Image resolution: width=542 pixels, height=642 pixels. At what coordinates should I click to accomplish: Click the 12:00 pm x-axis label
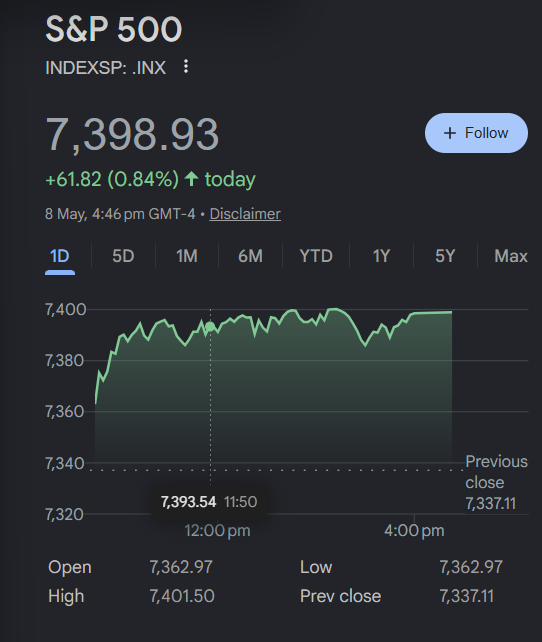(x=217, y=531)
